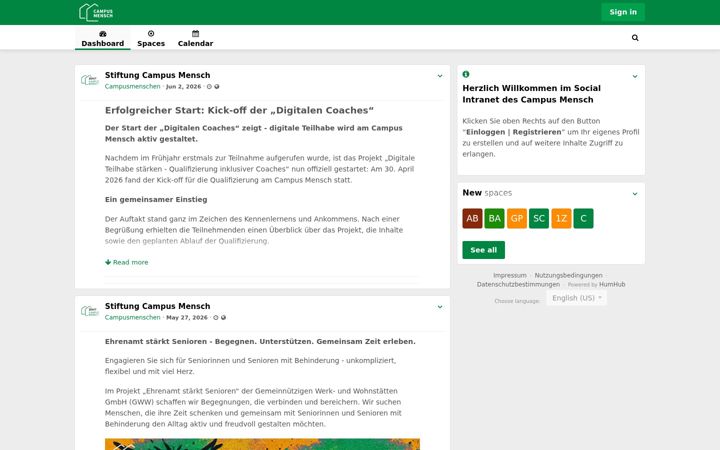
Task: Click the Dashboard speedometer icon
Action: (102, 34)
